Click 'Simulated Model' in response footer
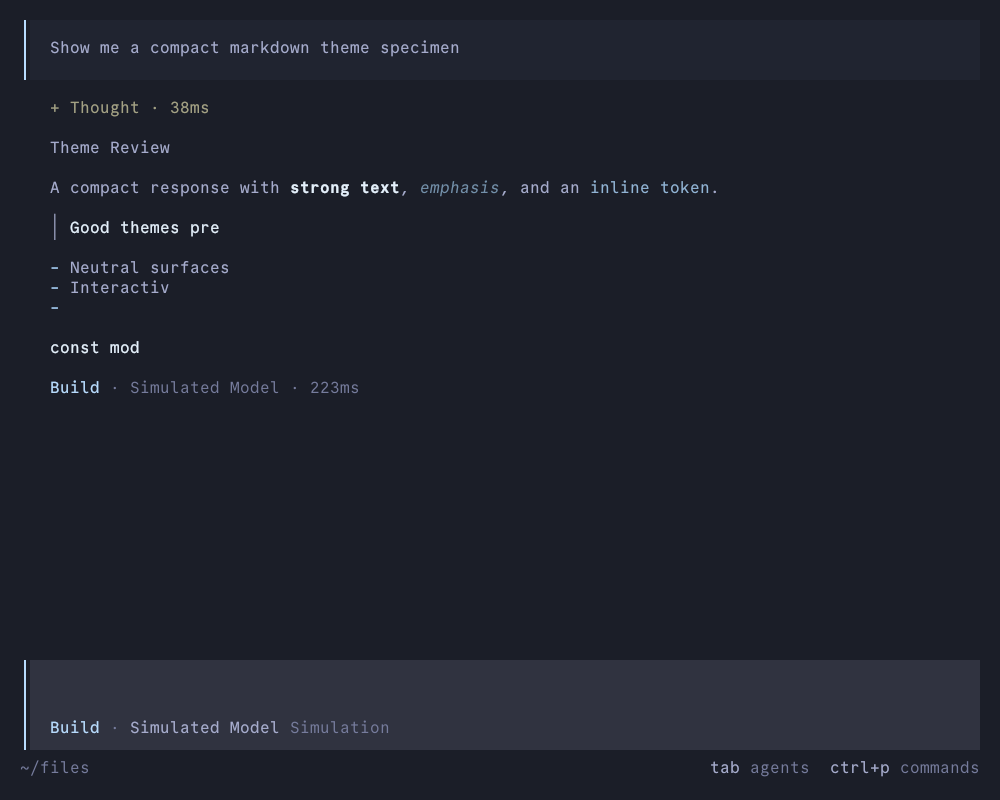Image resolution: width=1000 pixels, height=800 pixels. tap(204, 387)
